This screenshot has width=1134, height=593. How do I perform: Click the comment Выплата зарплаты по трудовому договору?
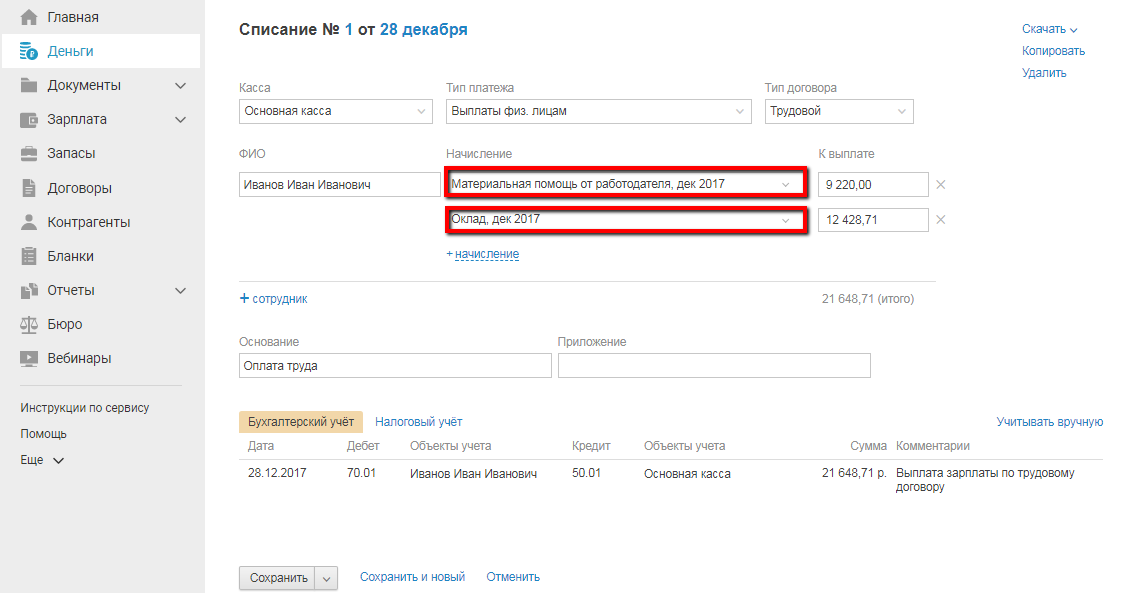(x=985, y=479)
